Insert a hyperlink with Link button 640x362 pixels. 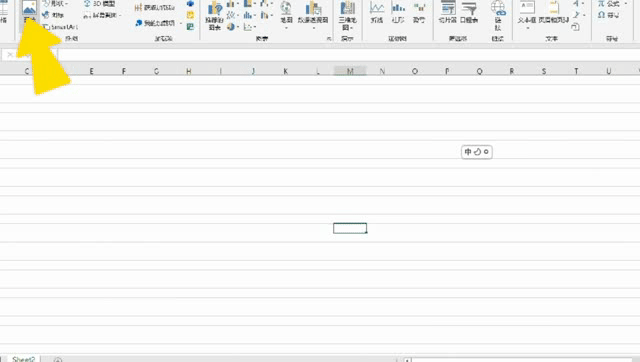click(498, 16)
